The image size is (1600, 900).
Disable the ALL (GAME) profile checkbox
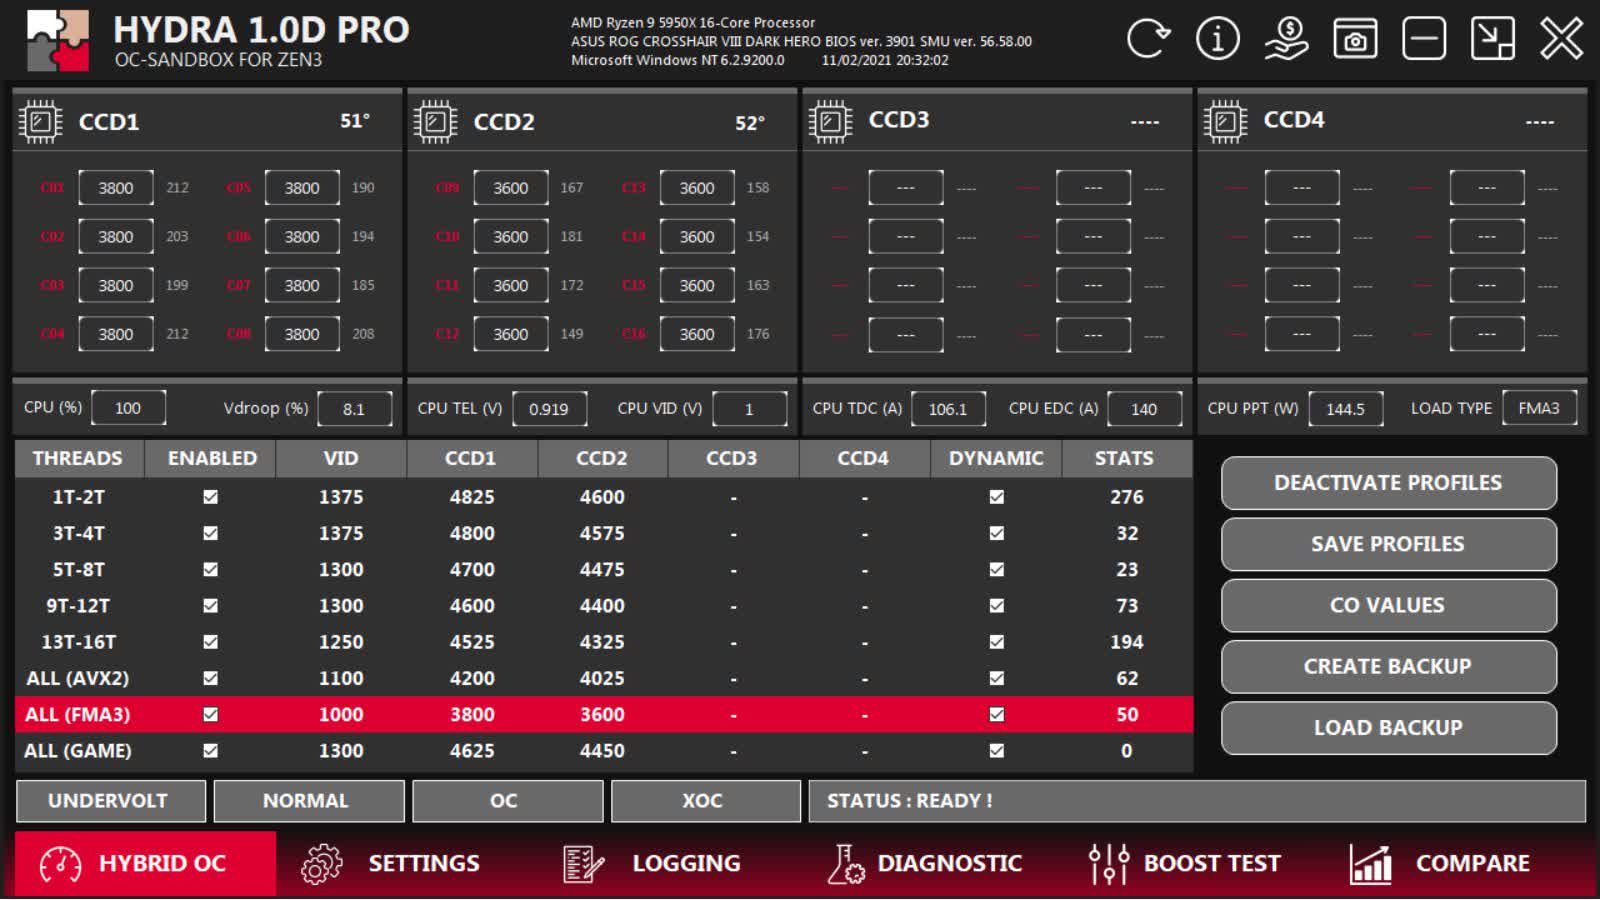tap(208, 750)
